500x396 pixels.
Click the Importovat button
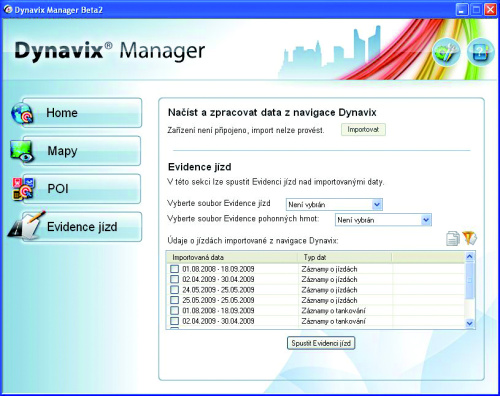pyautogui.click(x=363, y=130)
